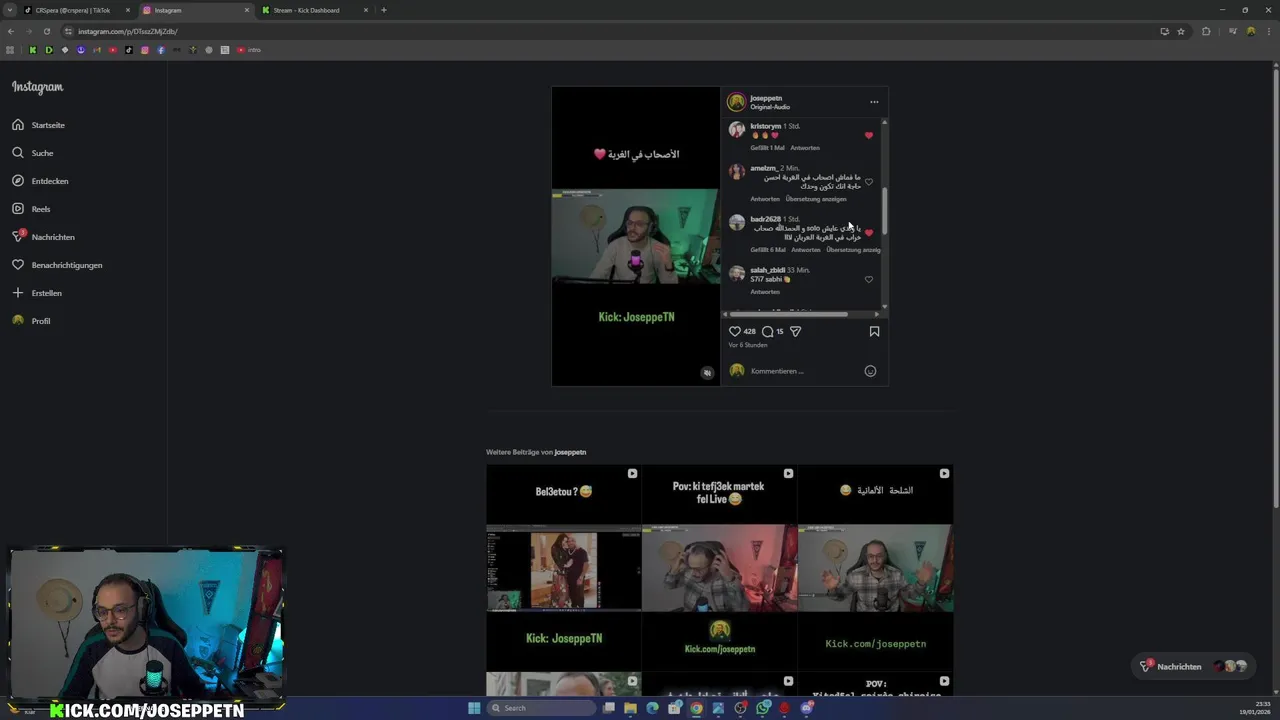Open Suche in Instagram sidebar
The width and height of the screenshot is (1280, 720).
pos(33,153)
